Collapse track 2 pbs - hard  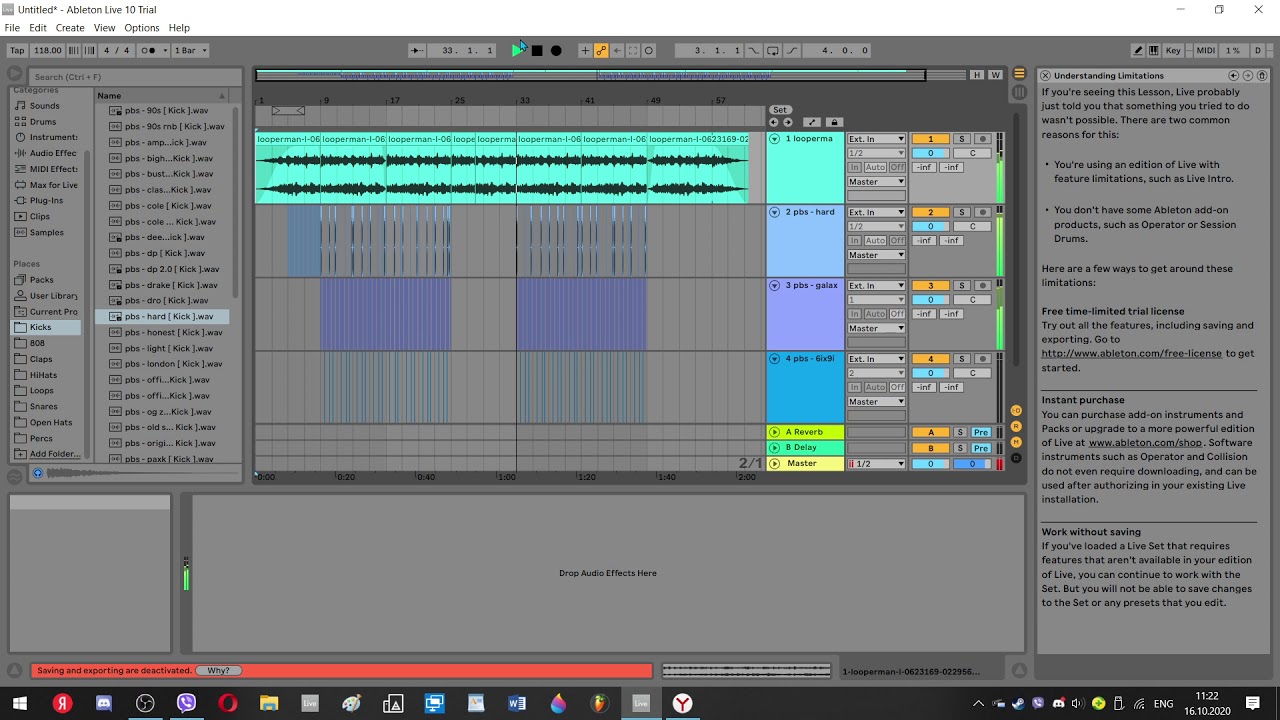(x=775, y=212)
